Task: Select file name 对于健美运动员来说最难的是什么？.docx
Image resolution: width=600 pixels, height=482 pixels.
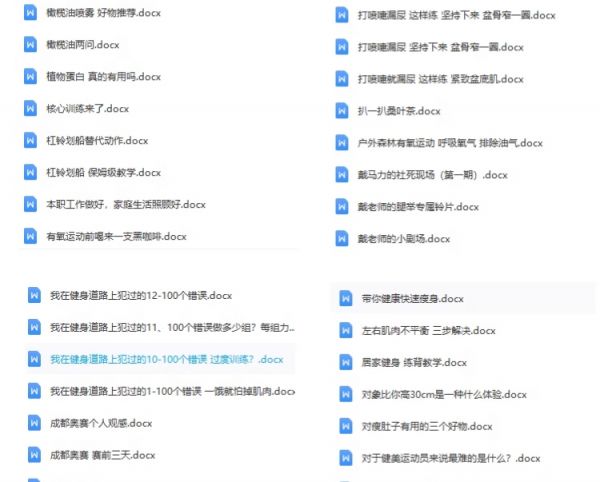Action: click(451, 458)
